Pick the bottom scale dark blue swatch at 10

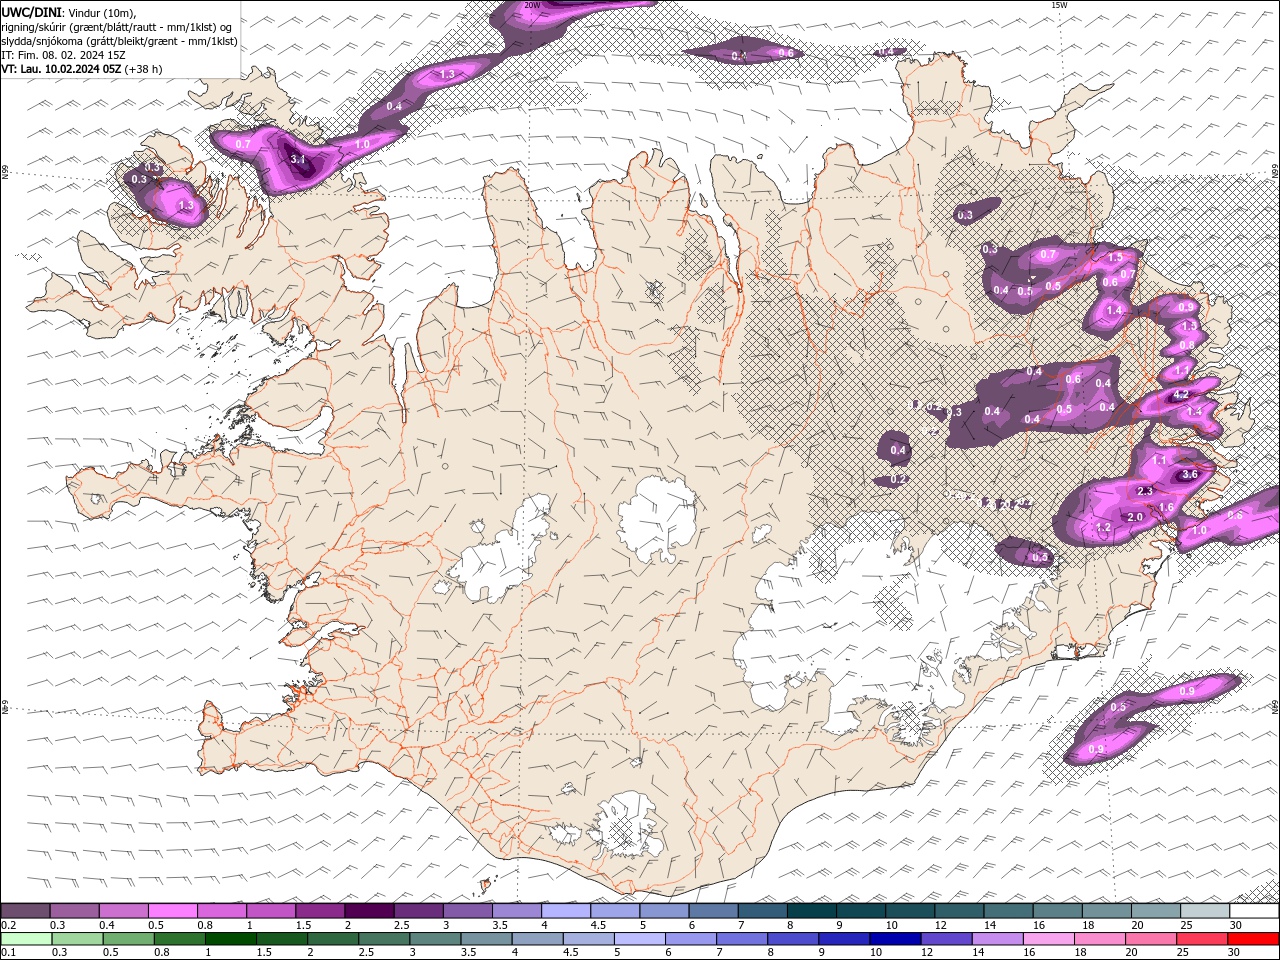895,939
